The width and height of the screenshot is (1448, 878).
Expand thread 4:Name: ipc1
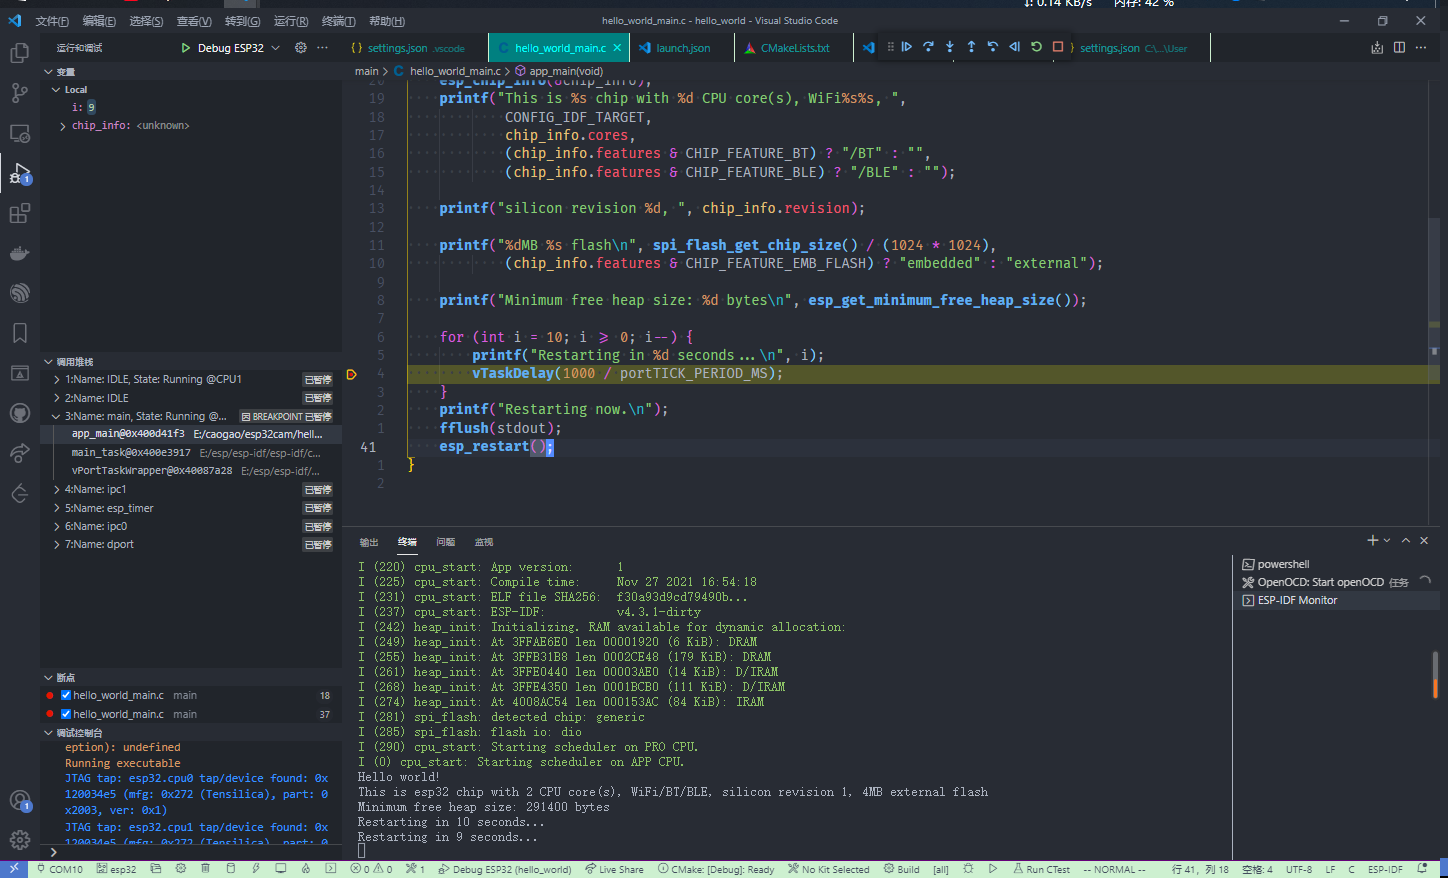(x=56, y=490)
